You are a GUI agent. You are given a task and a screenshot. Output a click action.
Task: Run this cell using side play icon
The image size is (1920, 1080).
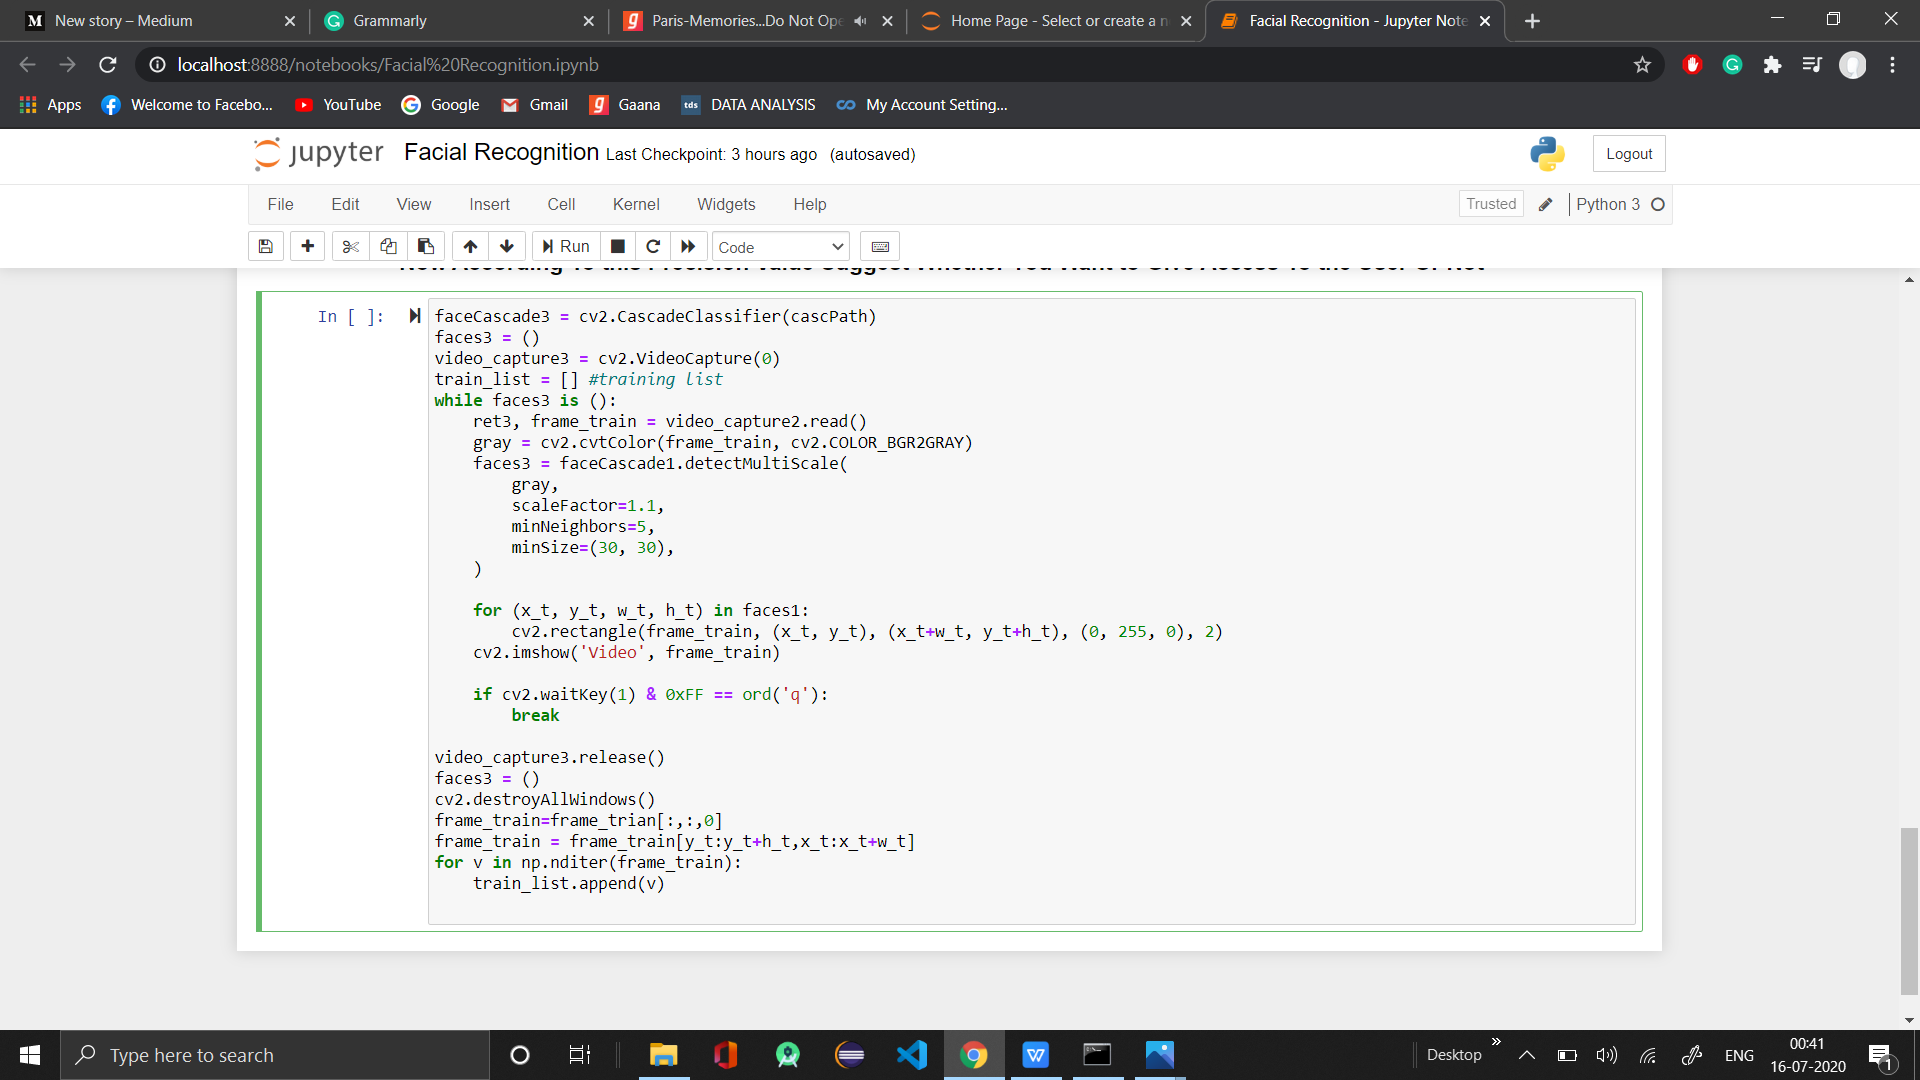tap(414, 316)
